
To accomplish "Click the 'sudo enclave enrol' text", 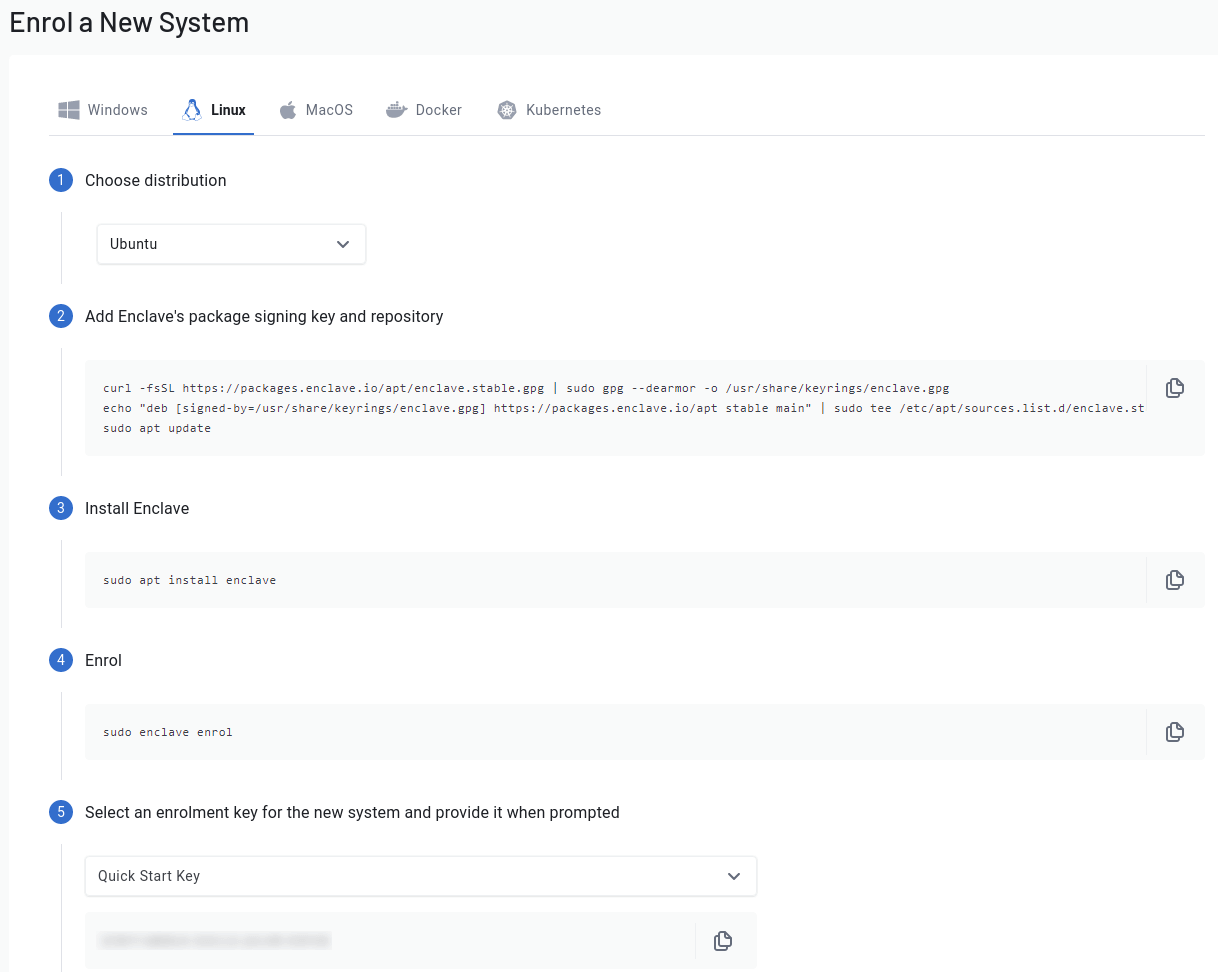I will tap(168, 732).
